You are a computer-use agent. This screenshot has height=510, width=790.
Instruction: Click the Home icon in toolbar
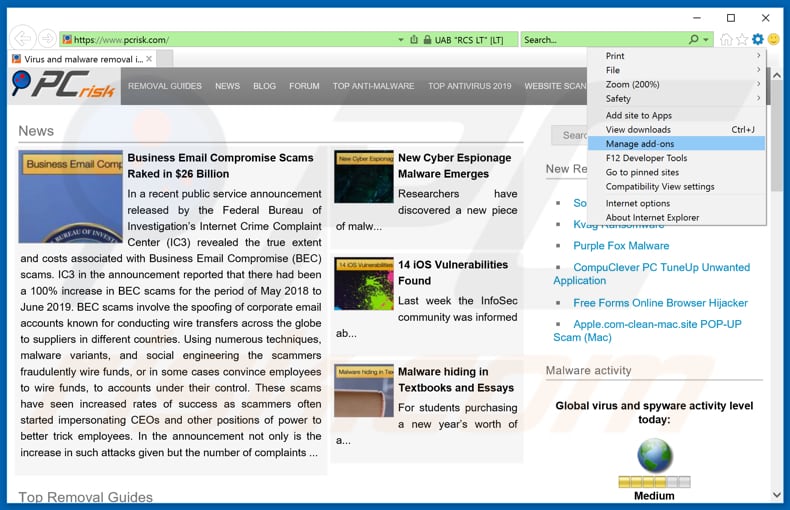pyautogui.click(x=726, y=39)
